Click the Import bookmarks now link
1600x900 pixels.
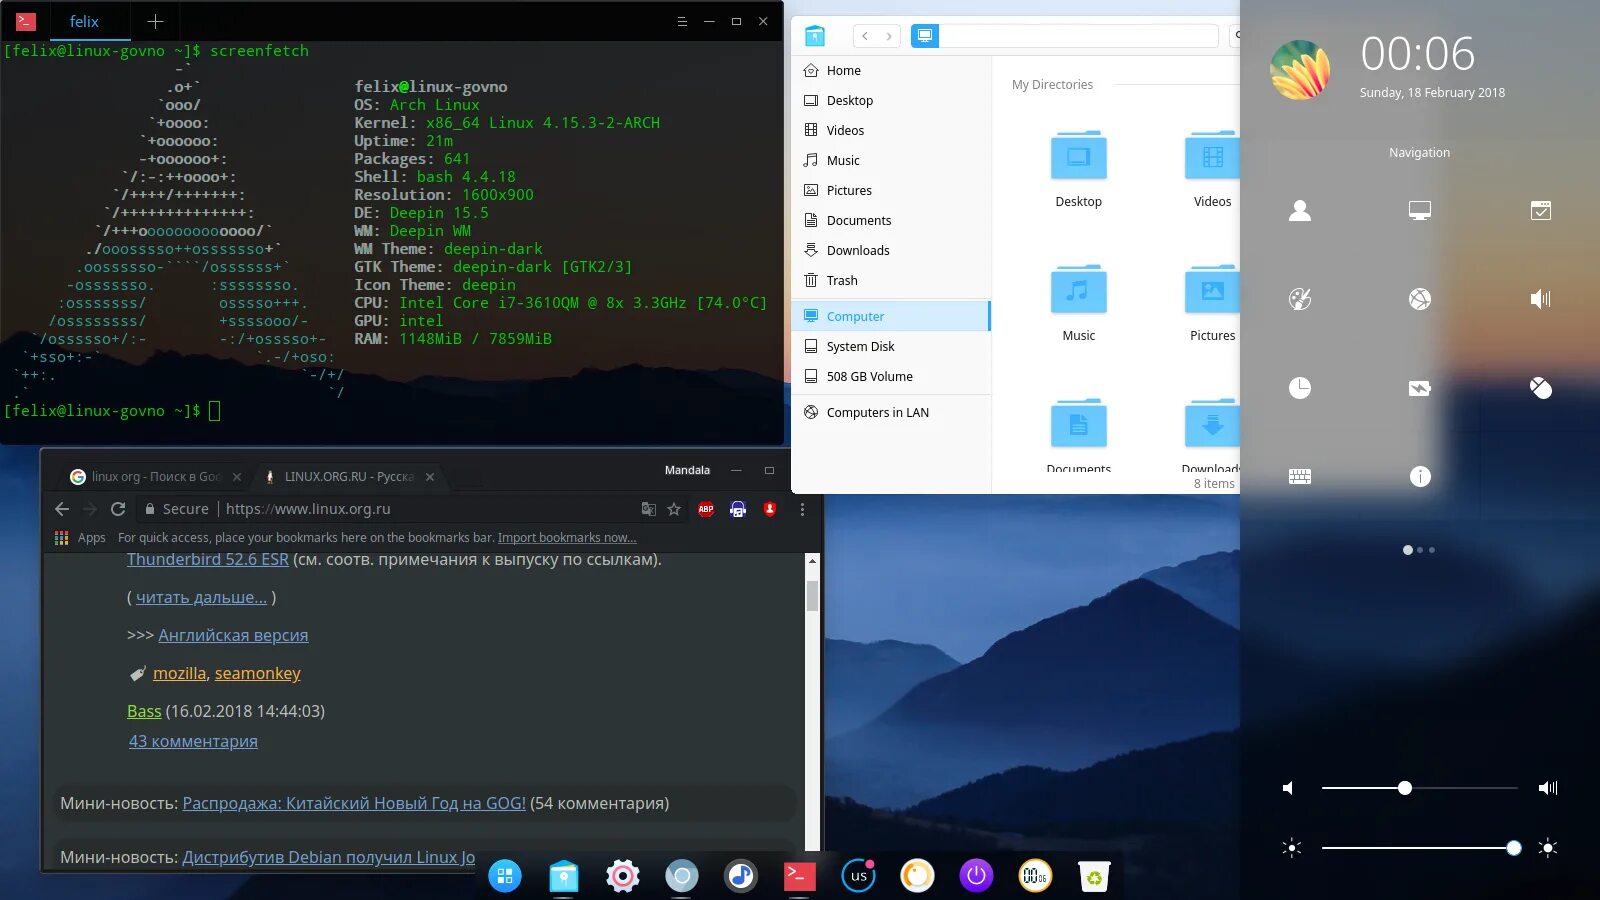[567, 537]
